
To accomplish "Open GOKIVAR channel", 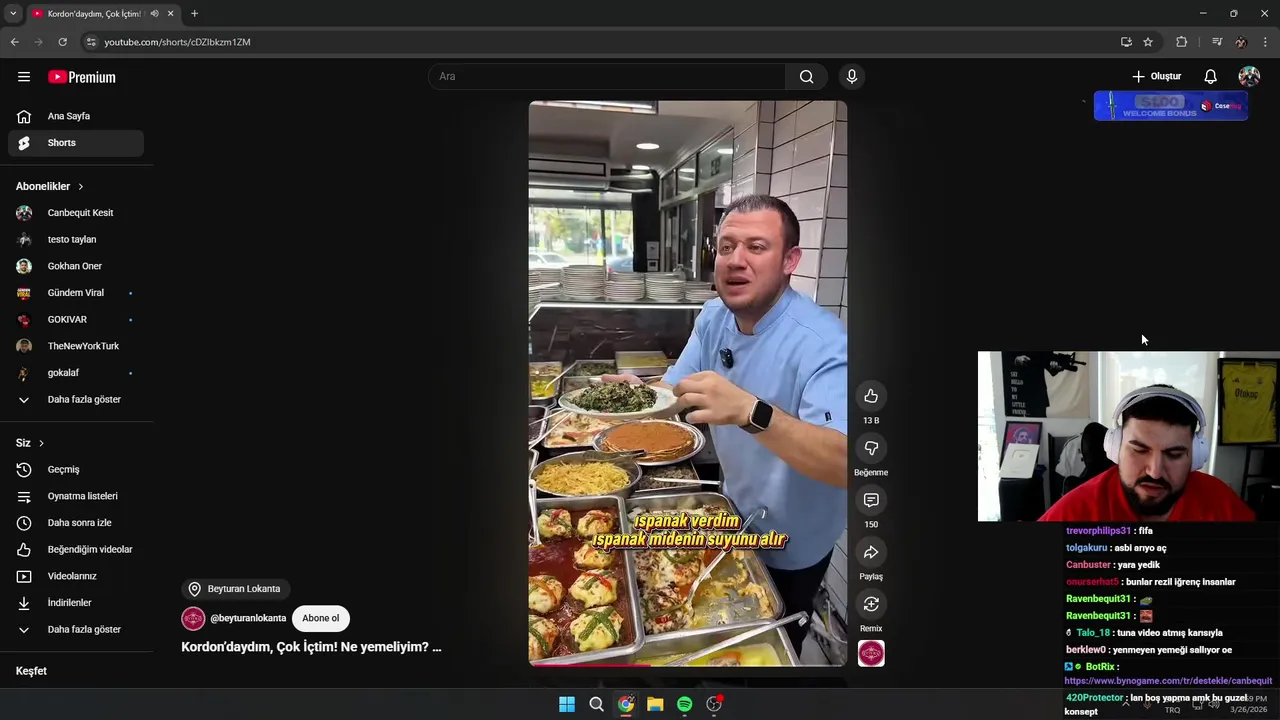I will pos(76,319).
